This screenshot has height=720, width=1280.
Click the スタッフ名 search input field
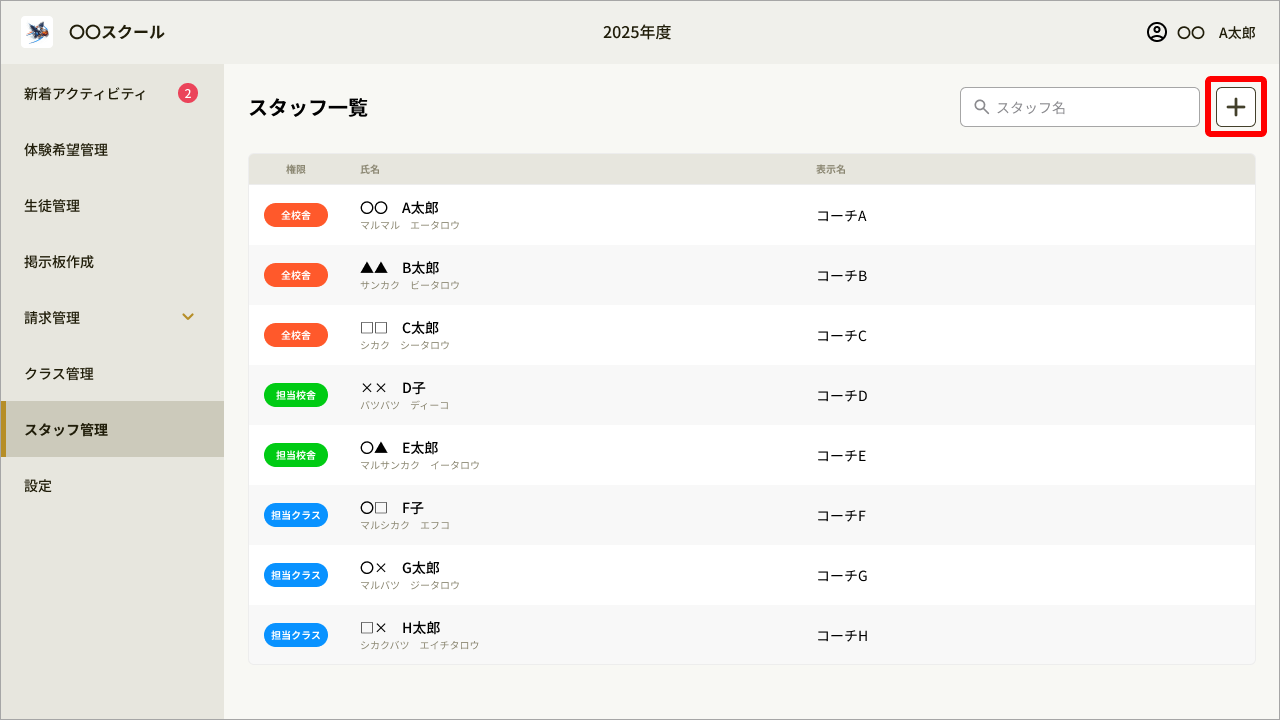[x=1080, y=106]
